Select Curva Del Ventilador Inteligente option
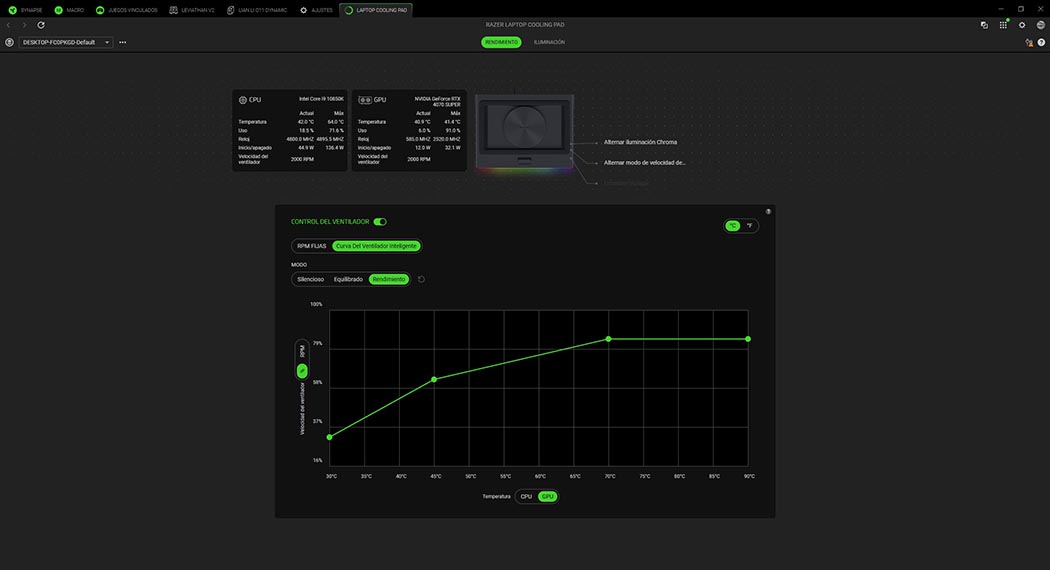 (376, 246)
